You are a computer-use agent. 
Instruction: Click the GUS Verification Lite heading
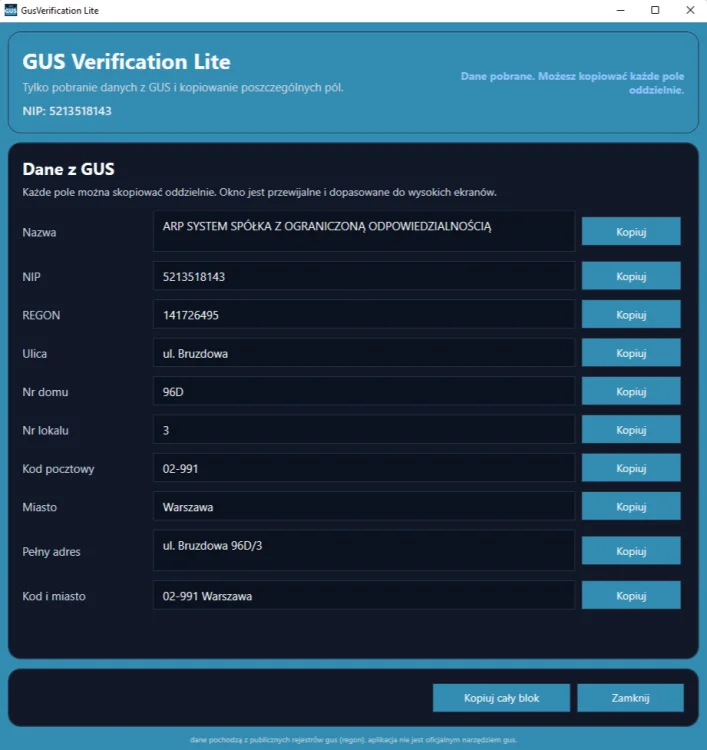coord(126,62)
